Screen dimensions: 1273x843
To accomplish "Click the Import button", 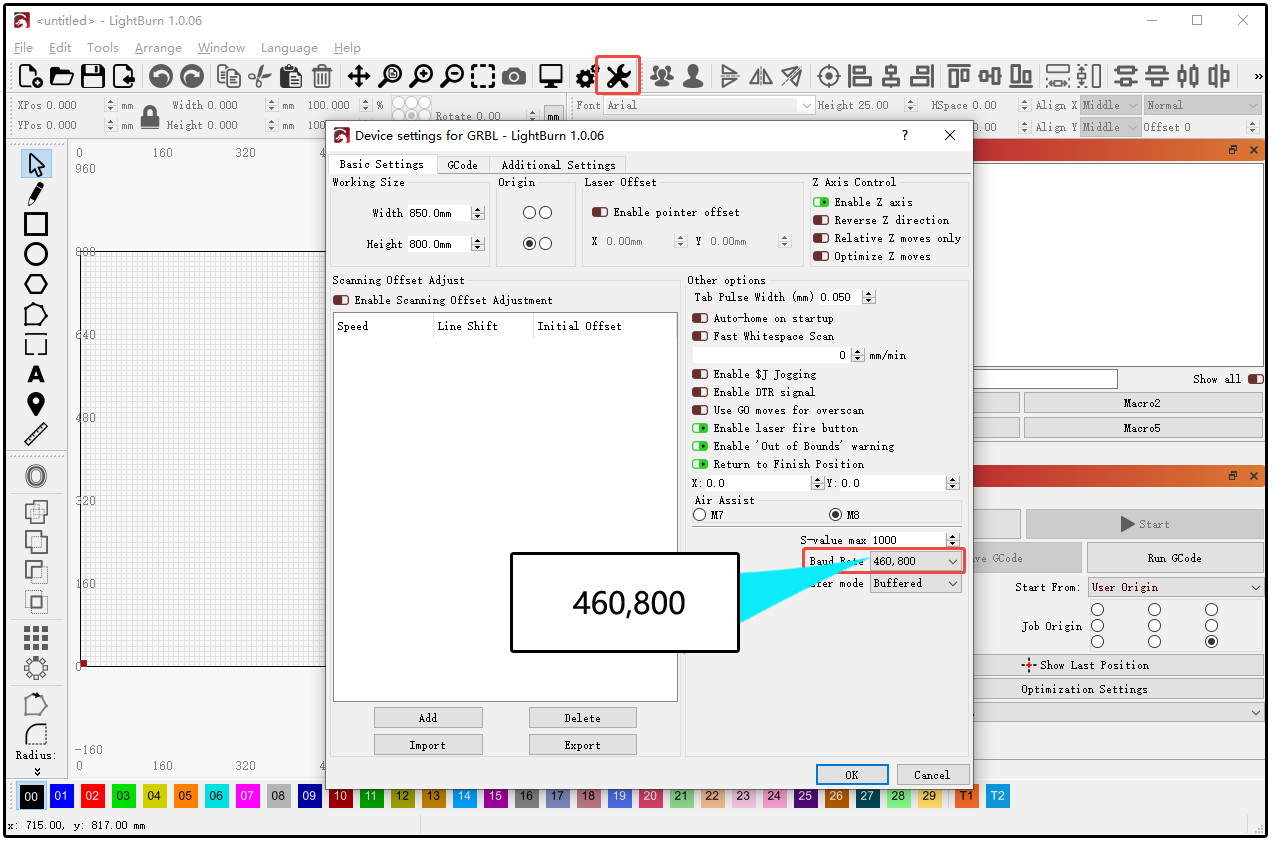I will click(428, 745).
